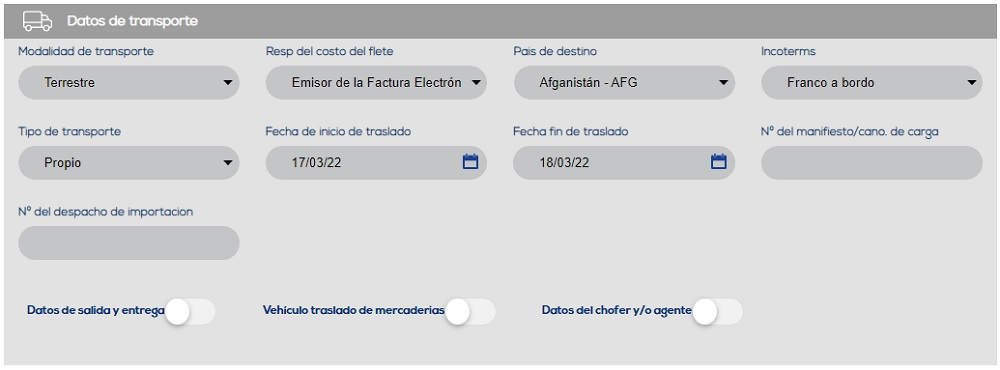Viewport: 1000px width, 370px height.
Task: Expand the Afganistán - AFG country selector
Action: (624, 83)
